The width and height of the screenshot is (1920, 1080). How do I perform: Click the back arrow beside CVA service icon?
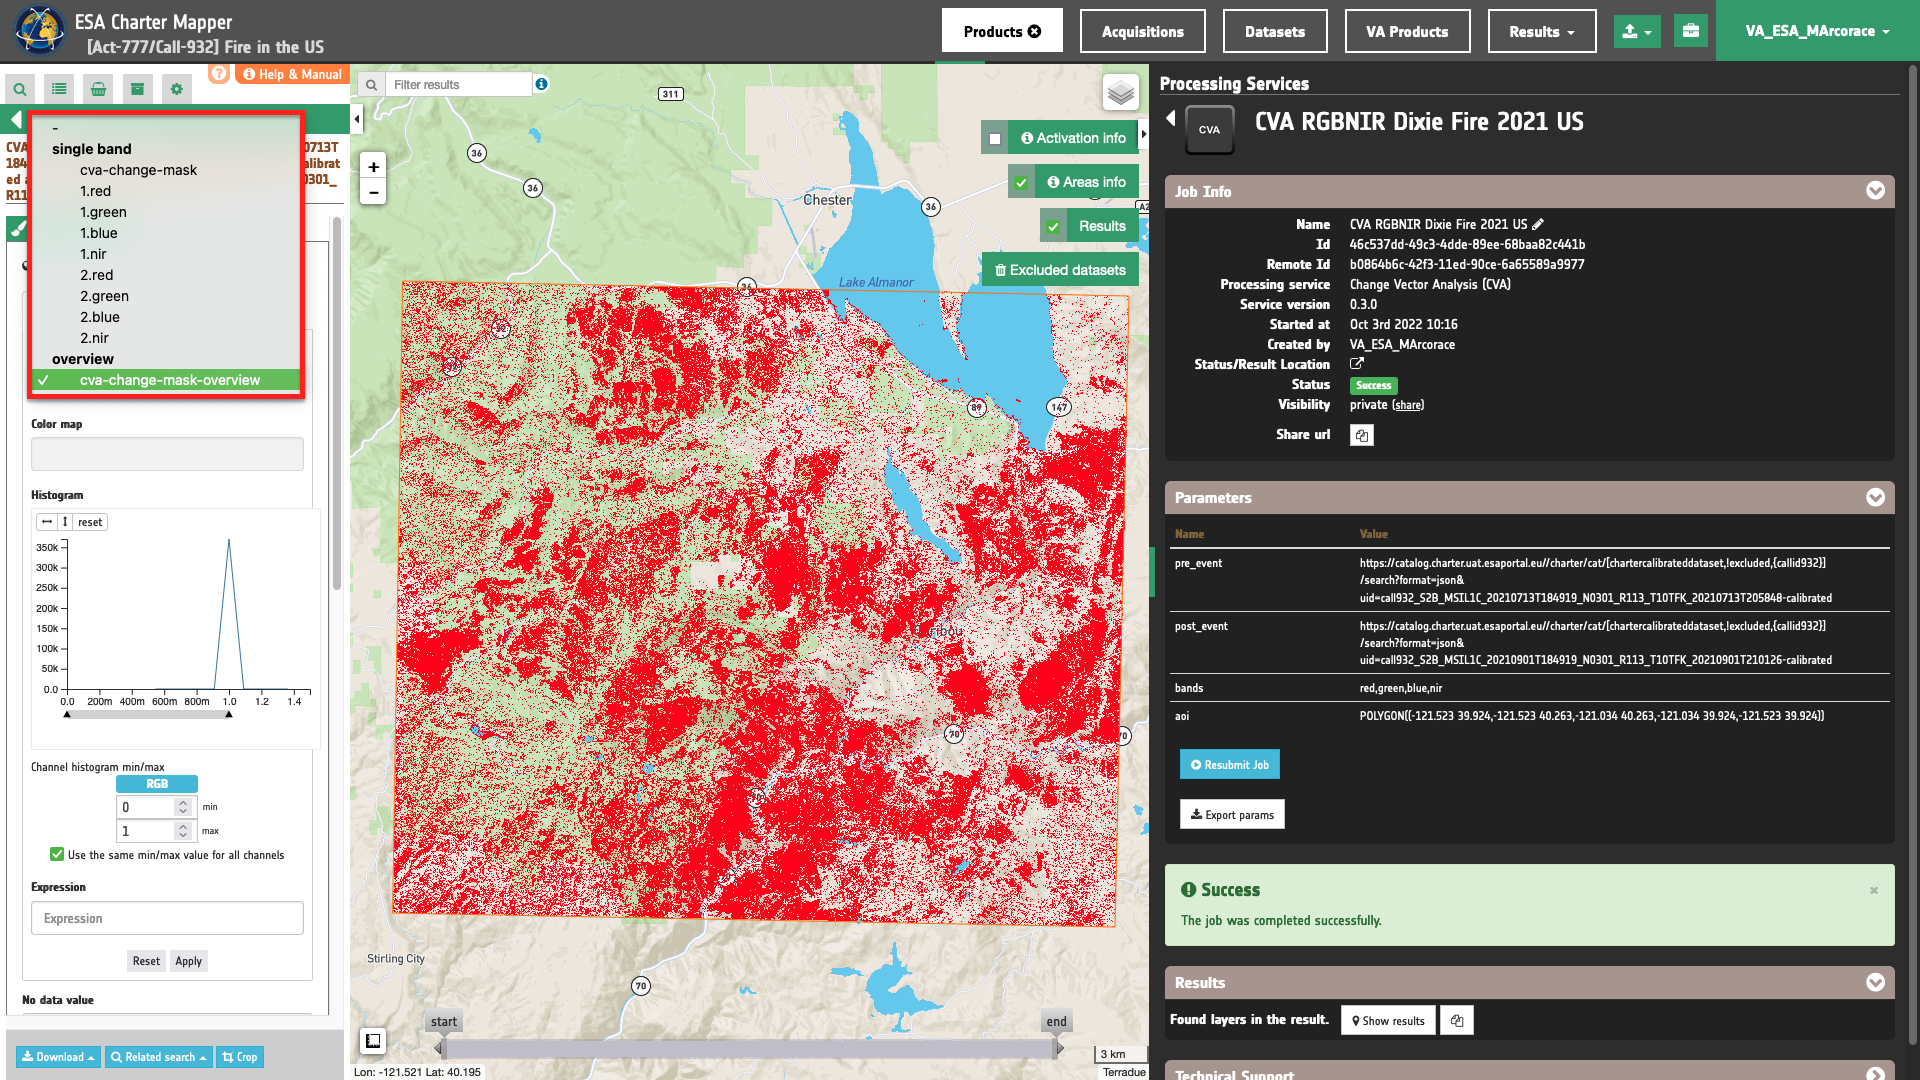1170,119
